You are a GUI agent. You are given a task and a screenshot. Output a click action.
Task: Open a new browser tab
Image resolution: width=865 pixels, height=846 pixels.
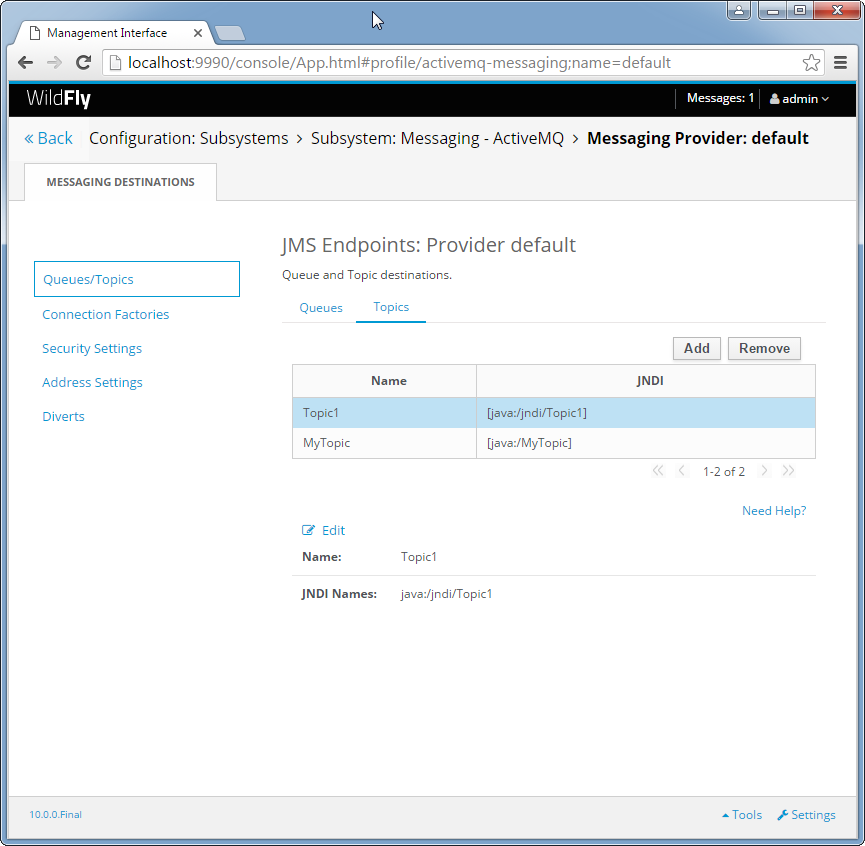(230, 34)
